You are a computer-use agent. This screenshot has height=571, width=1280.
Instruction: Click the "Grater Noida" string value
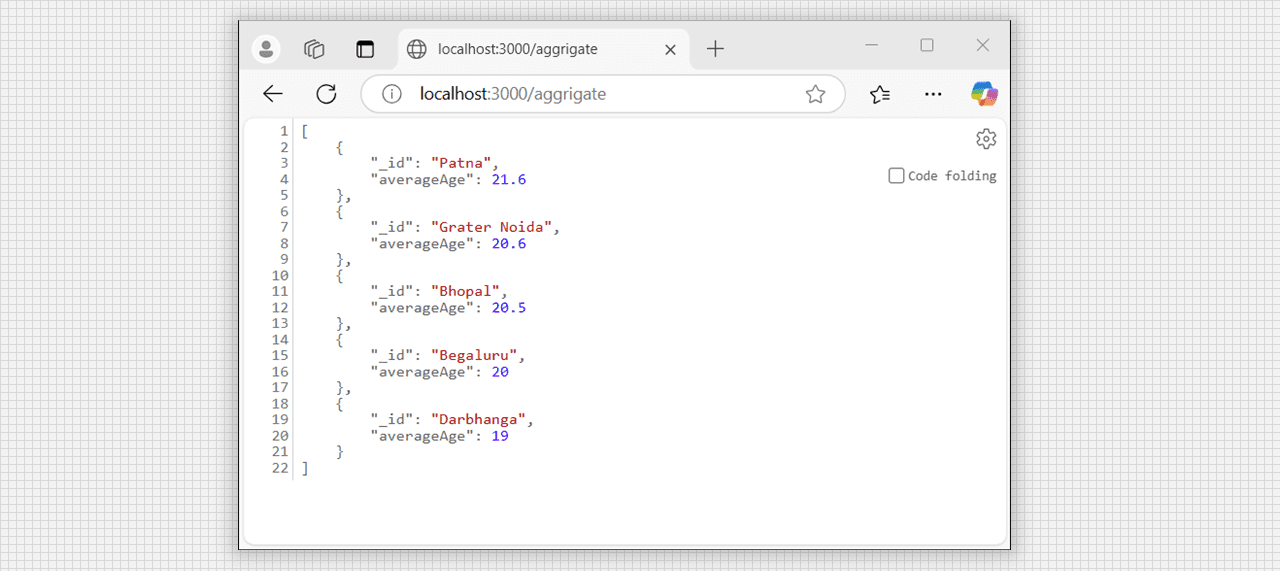[x=491, y=227]
